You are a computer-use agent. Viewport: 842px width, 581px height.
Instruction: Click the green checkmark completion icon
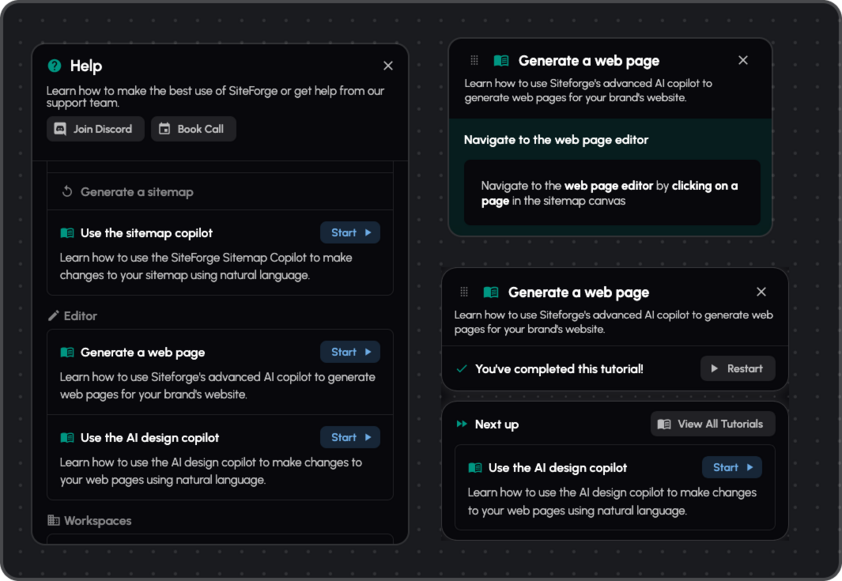pos(461,369)
